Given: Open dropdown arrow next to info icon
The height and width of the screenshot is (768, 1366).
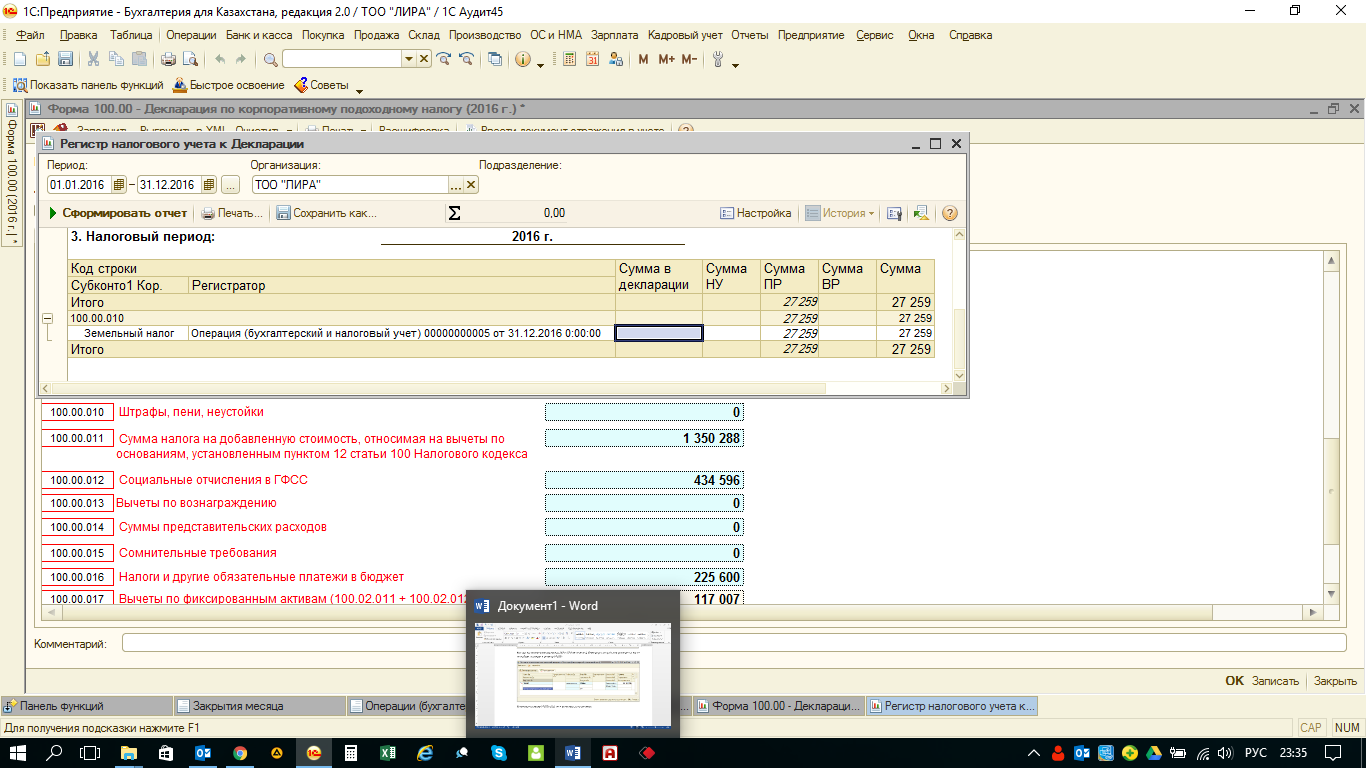Looking at the screenshot, I should [x=540, y=64].
